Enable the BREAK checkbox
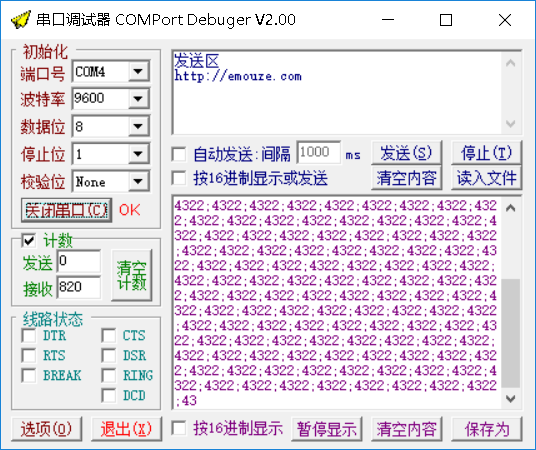 [x=28, y=375]
